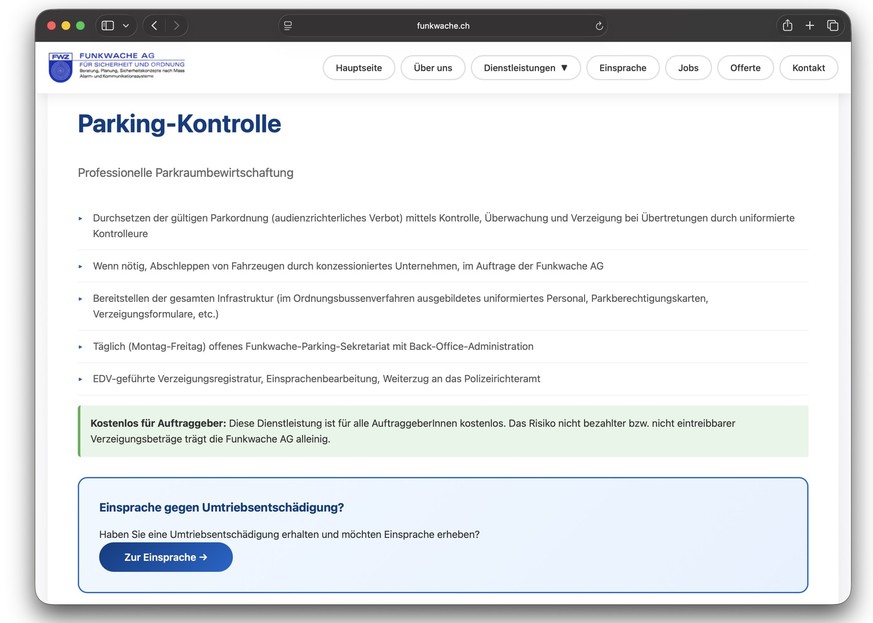
Task: Open the Hauptseite nav item
Action: (359, 68)
